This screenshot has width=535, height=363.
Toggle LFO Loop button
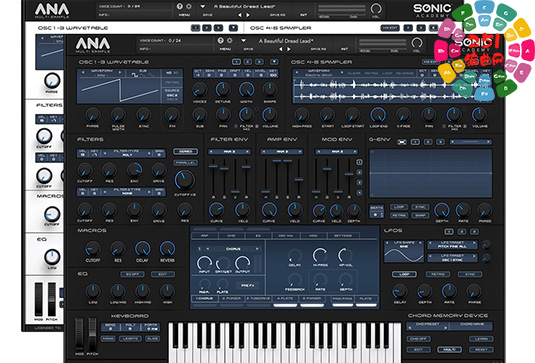404,274
